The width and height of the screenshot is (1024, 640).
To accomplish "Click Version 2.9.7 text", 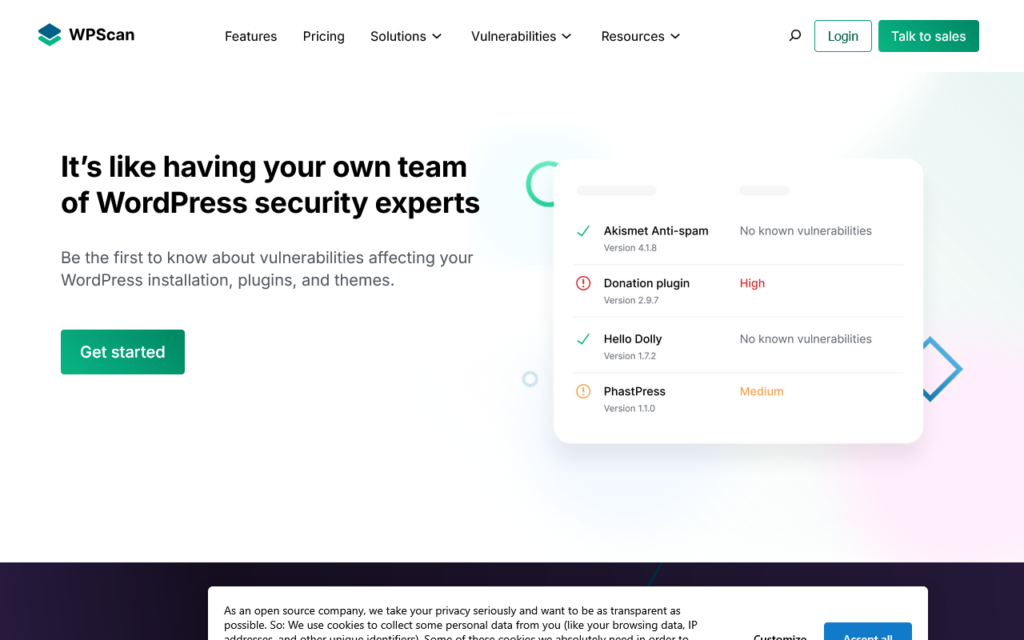I will pyautogui.click(x=631, y=300).
